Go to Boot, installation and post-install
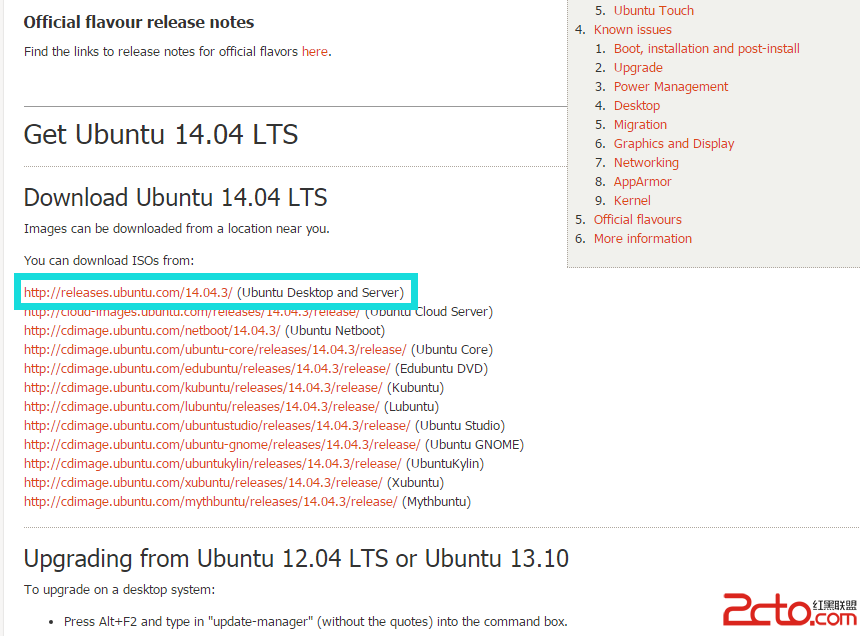This screenshot has height=636, width=860. (706, 49)
